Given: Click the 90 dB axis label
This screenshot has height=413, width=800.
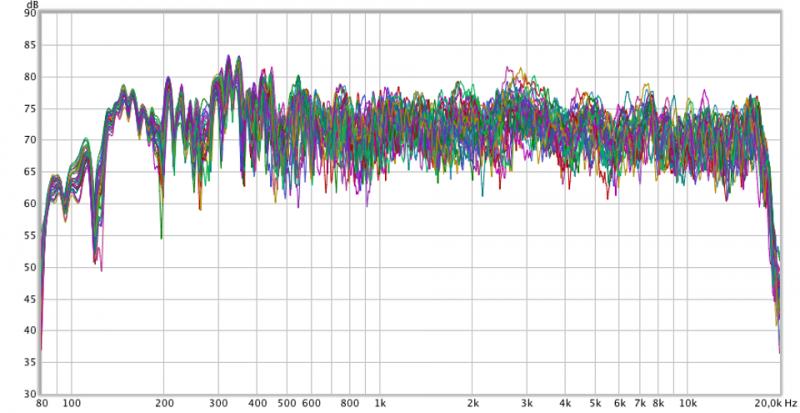Looking at the screenshot, I should coord(30,13).
